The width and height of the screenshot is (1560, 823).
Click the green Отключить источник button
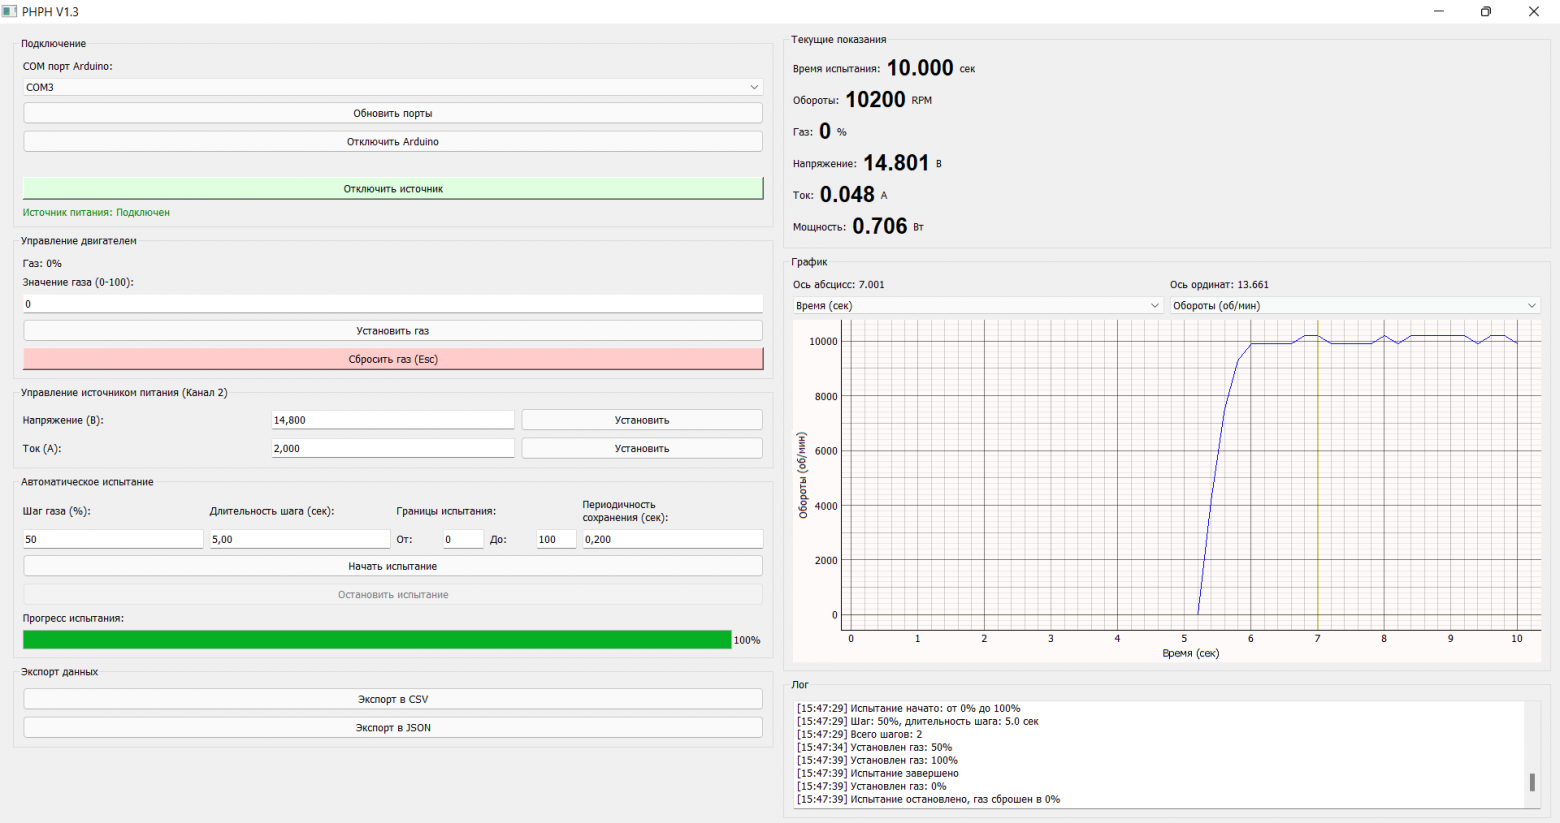point(393,188)
